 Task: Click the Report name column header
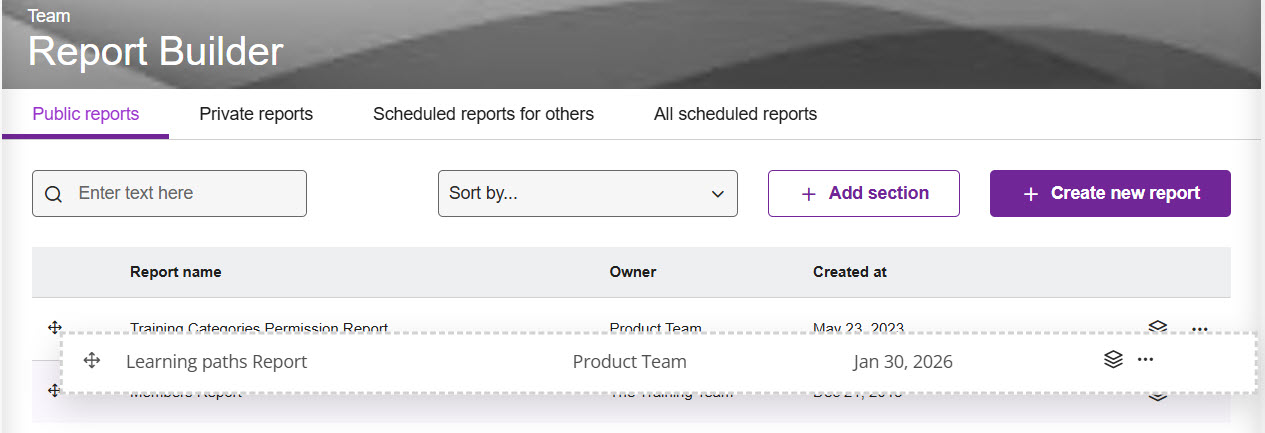point(176,272)
